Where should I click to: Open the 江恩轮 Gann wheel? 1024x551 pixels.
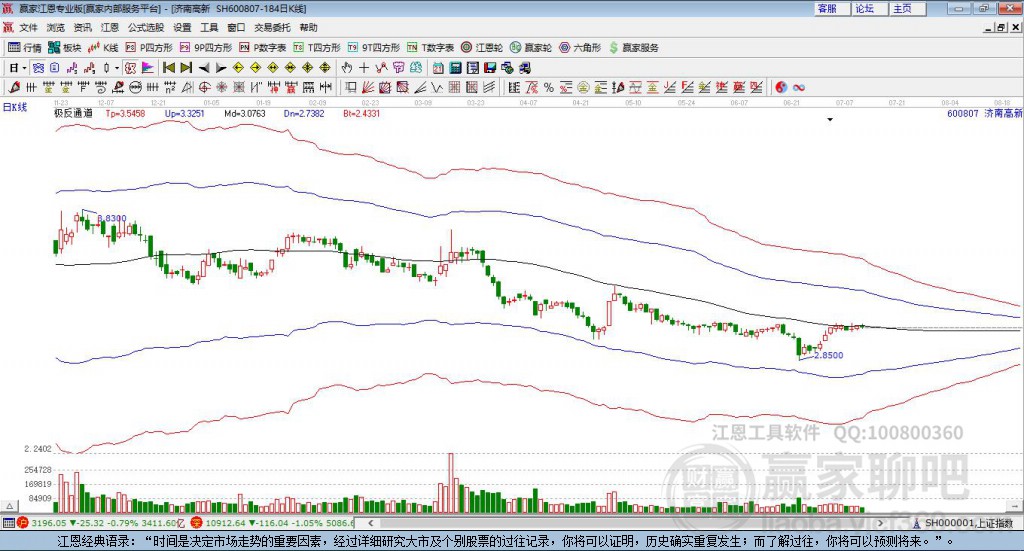click(482, 48)
